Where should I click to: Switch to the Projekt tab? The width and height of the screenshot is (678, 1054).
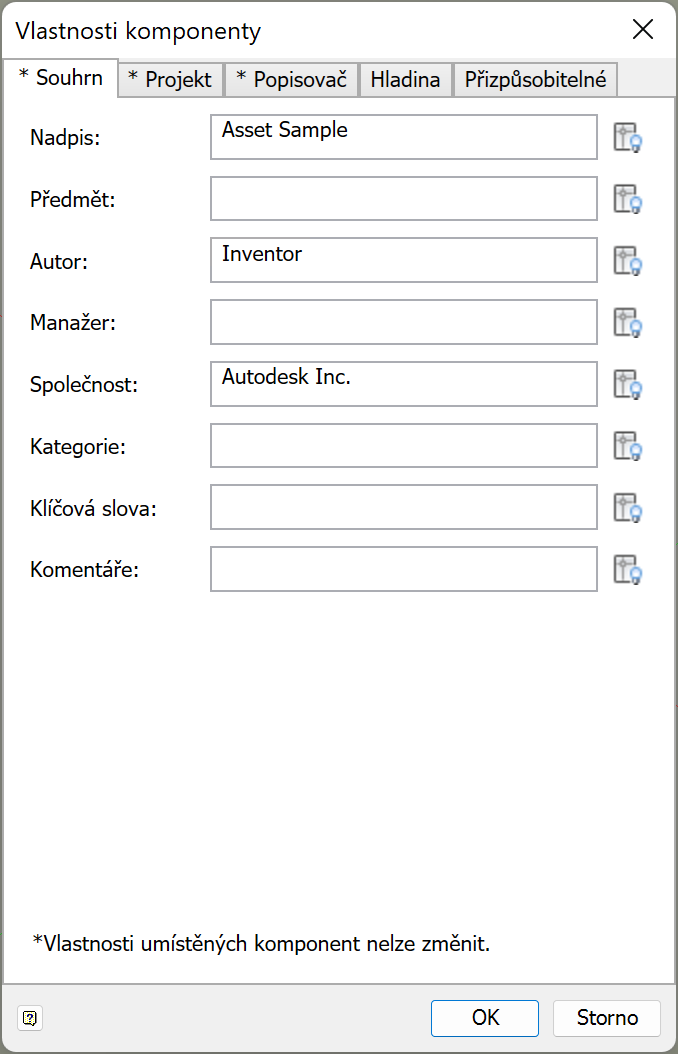point(170,80)
